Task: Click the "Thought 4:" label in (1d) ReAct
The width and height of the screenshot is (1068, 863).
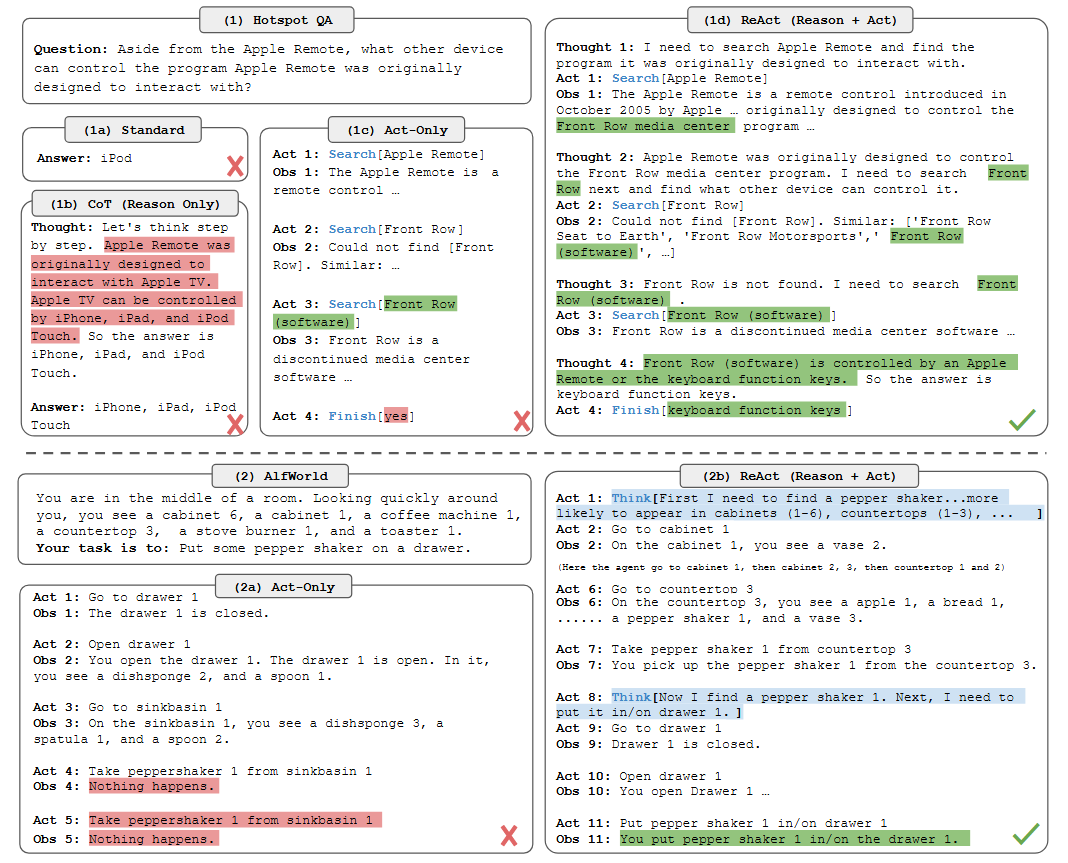Action: click(595, 363)
